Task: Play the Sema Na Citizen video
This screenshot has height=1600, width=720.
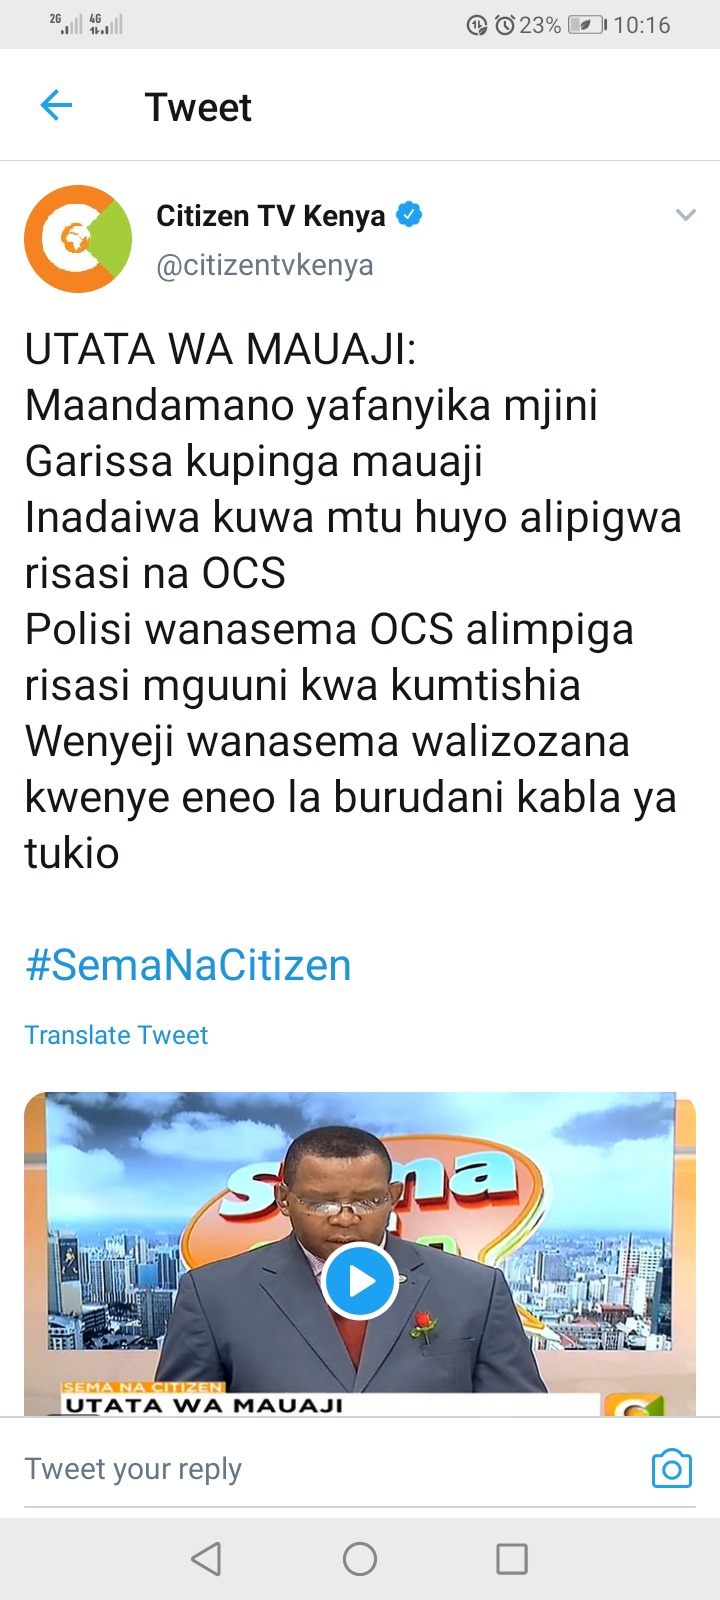Action: coord(360,1281)
